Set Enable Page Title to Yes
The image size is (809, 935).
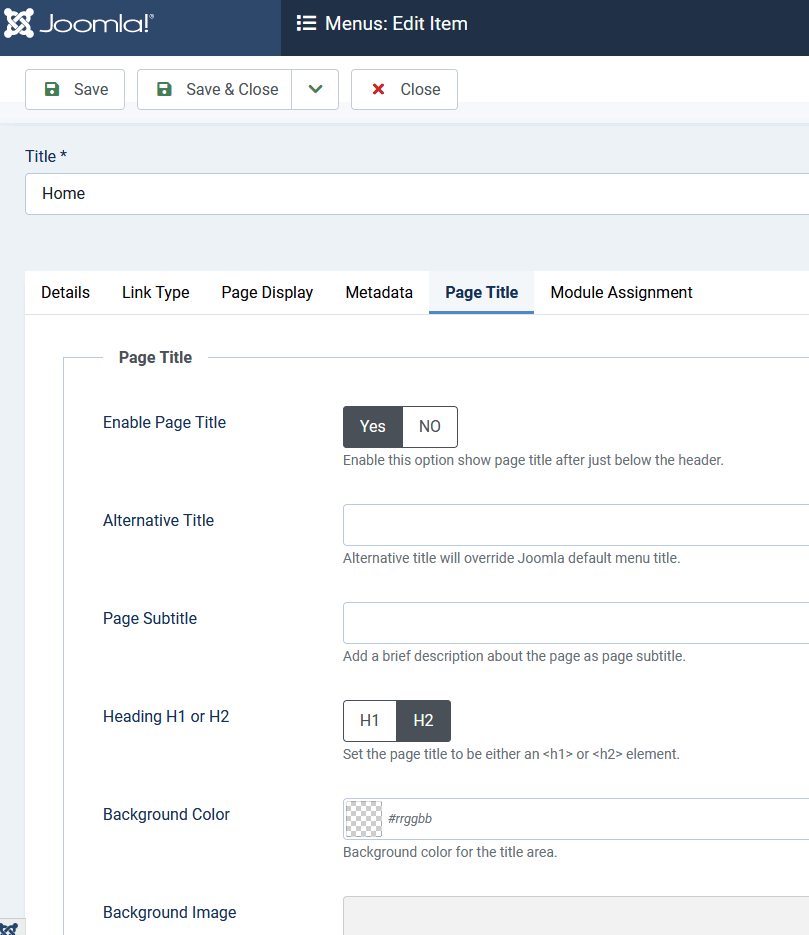pyautogui.click(x=372, y=426)
